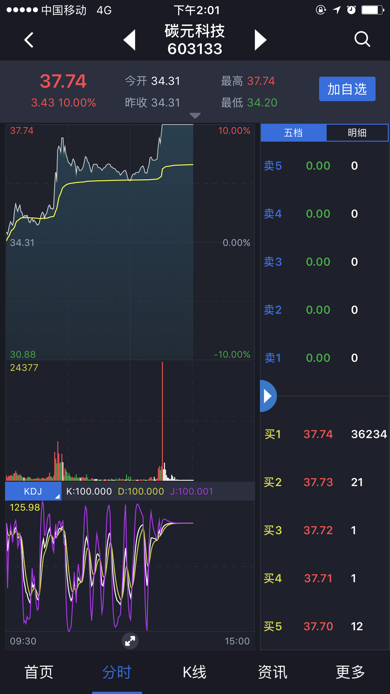390x694 pixels.
Task: Tap the 30.88 lower price label
Action: [23, 355]
